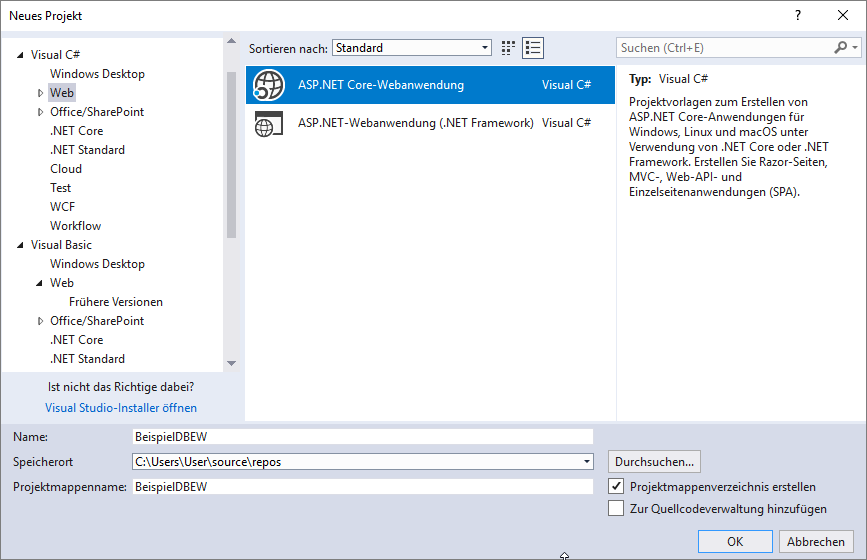
Task: Click the Durchsuchen... button
Action: (x=654, y=462)
